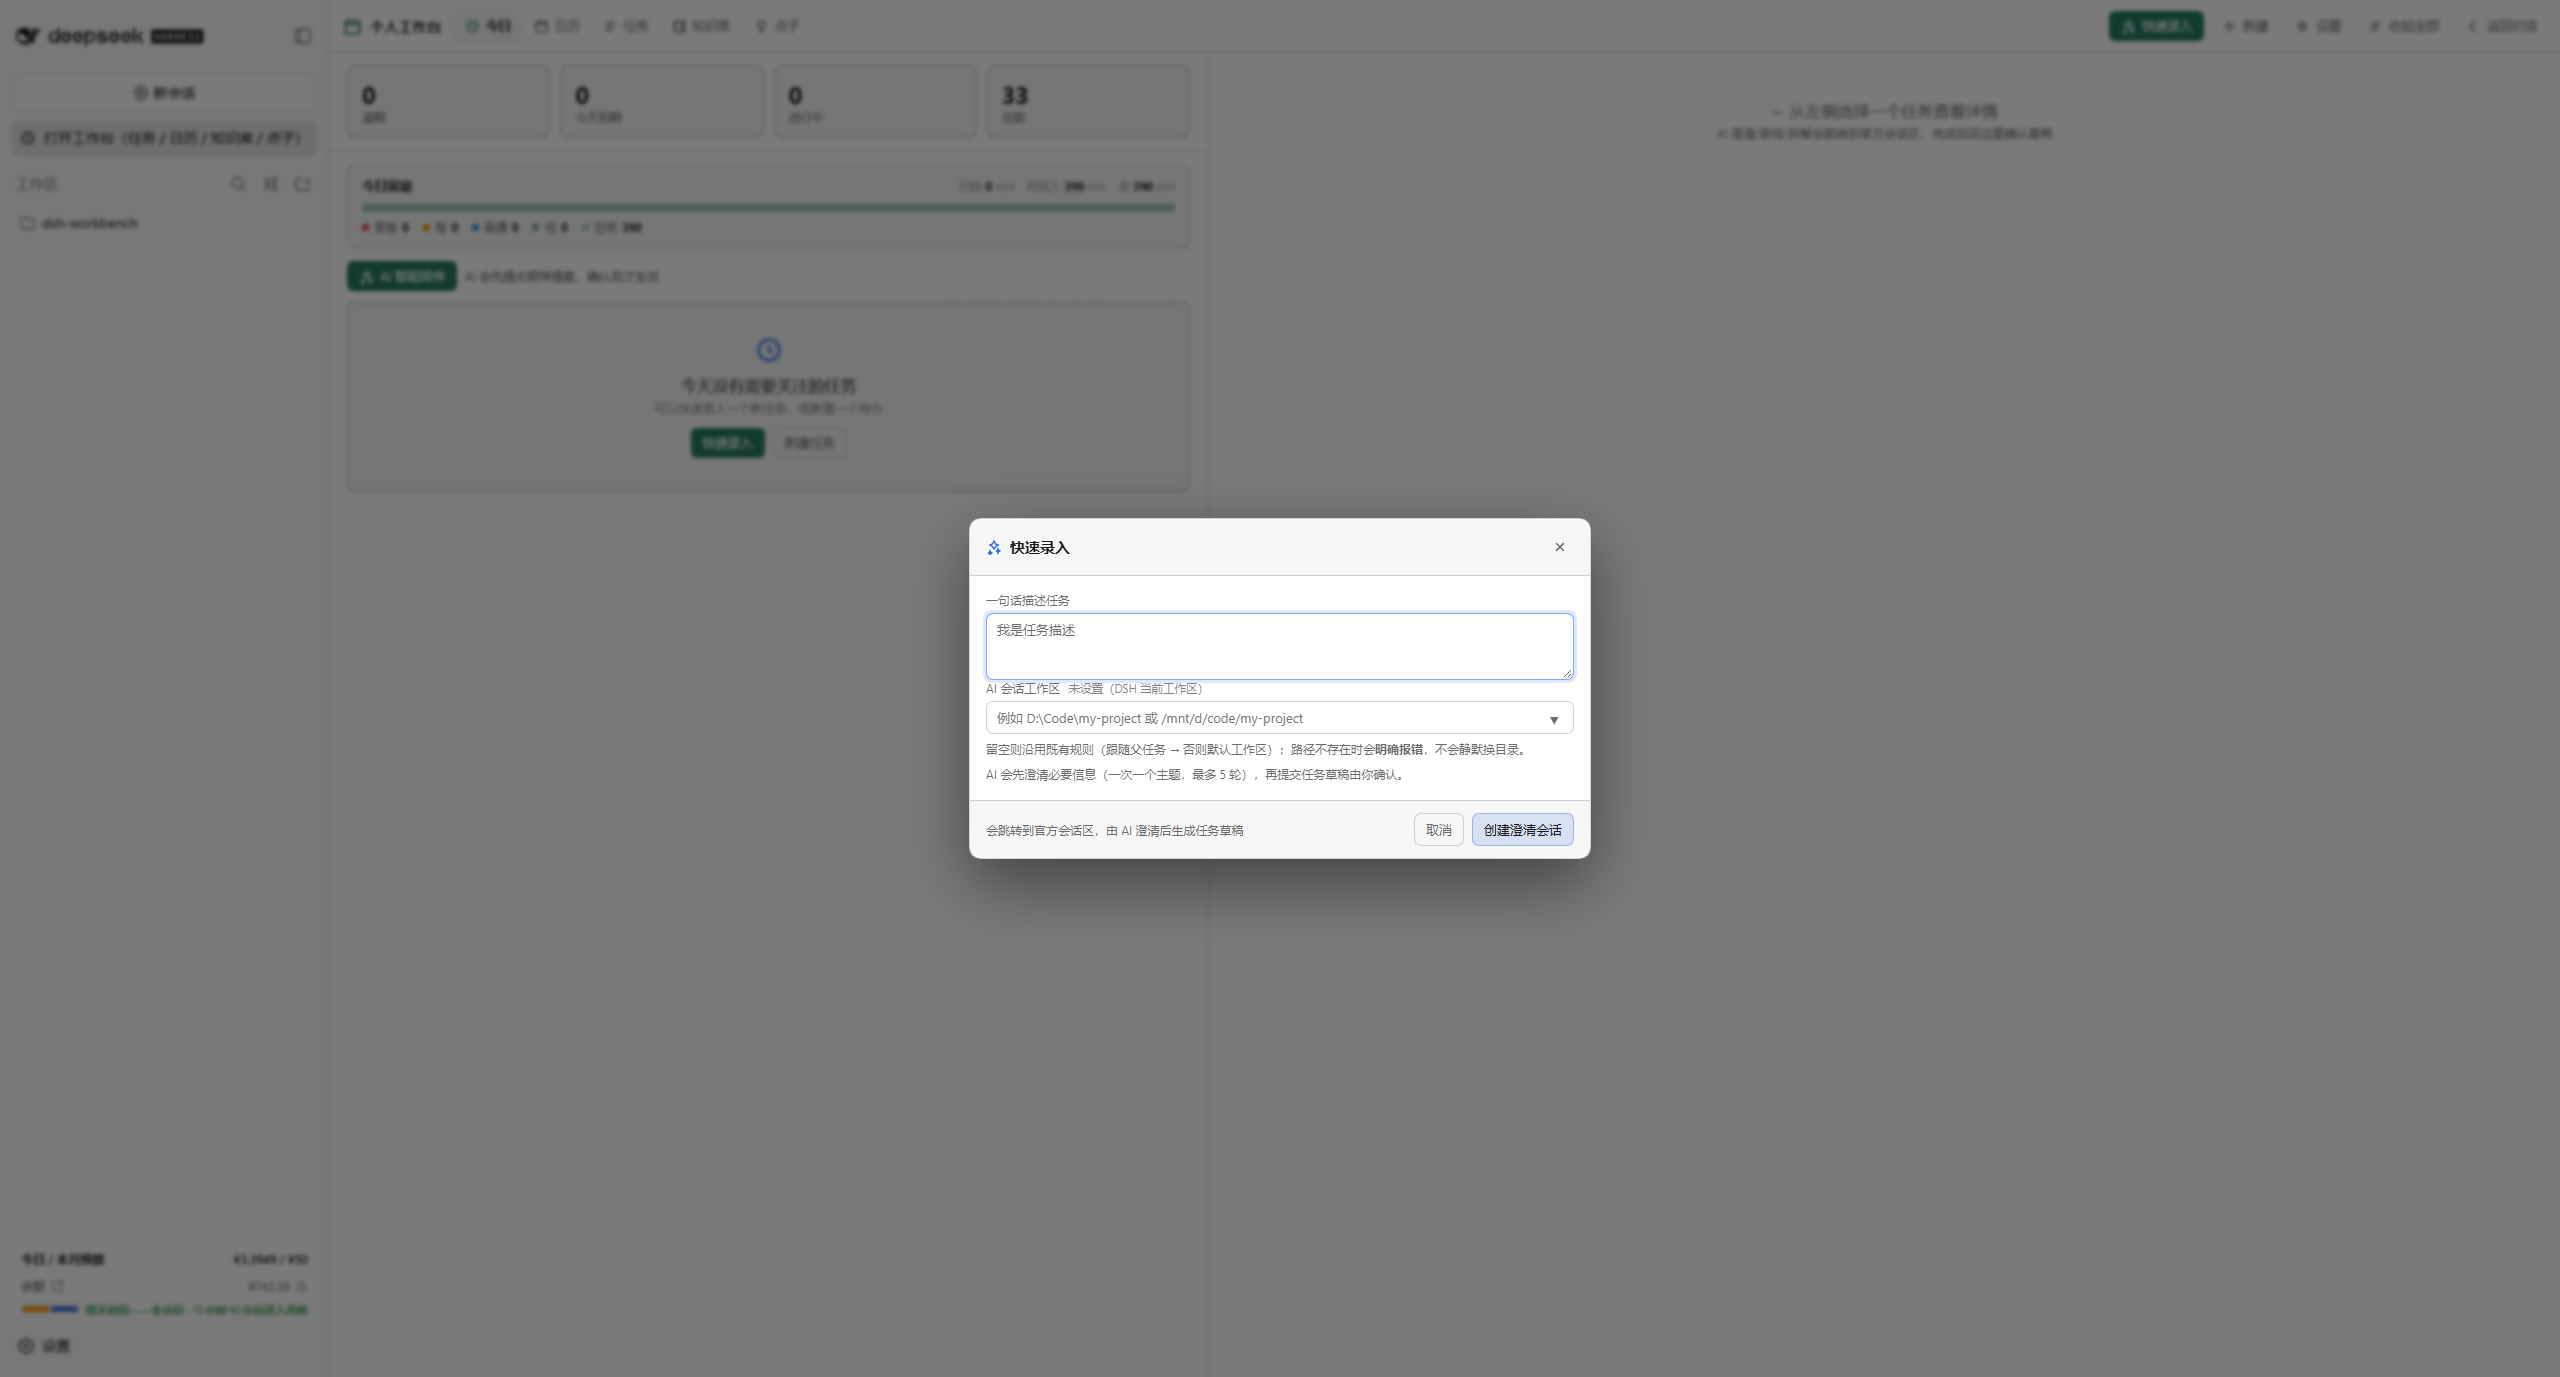Screen dimensions: 2560x1377
Task: Click the sparkle icon beside 快速录入 title
Action: tap(994, 548)
